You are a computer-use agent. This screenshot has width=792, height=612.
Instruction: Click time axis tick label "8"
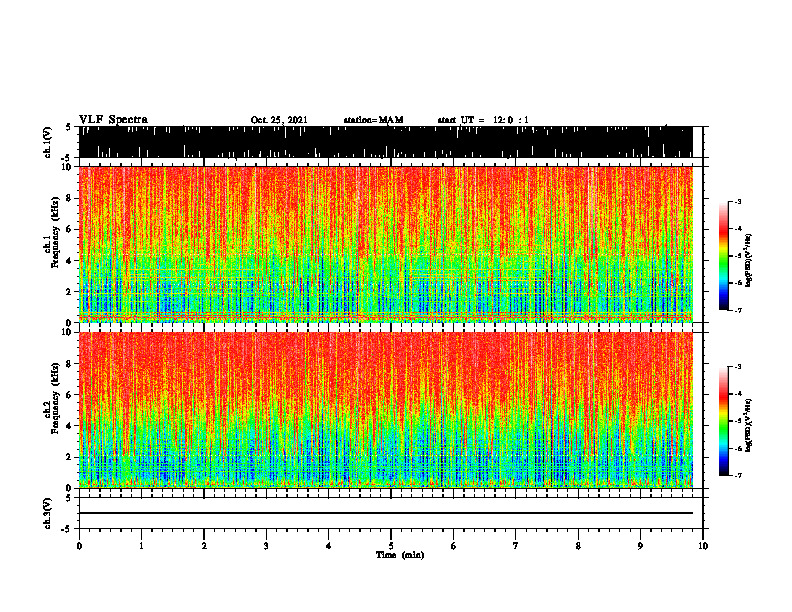[578, 546]
